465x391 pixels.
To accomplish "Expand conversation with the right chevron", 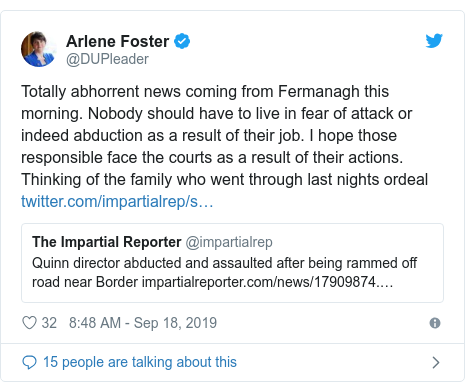I will [435, 362].
